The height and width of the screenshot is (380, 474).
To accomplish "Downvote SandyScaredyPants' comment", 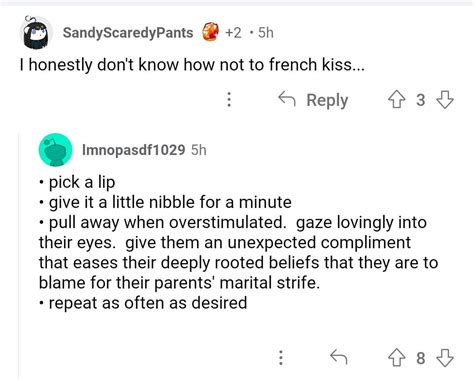I will click(445, 100).
